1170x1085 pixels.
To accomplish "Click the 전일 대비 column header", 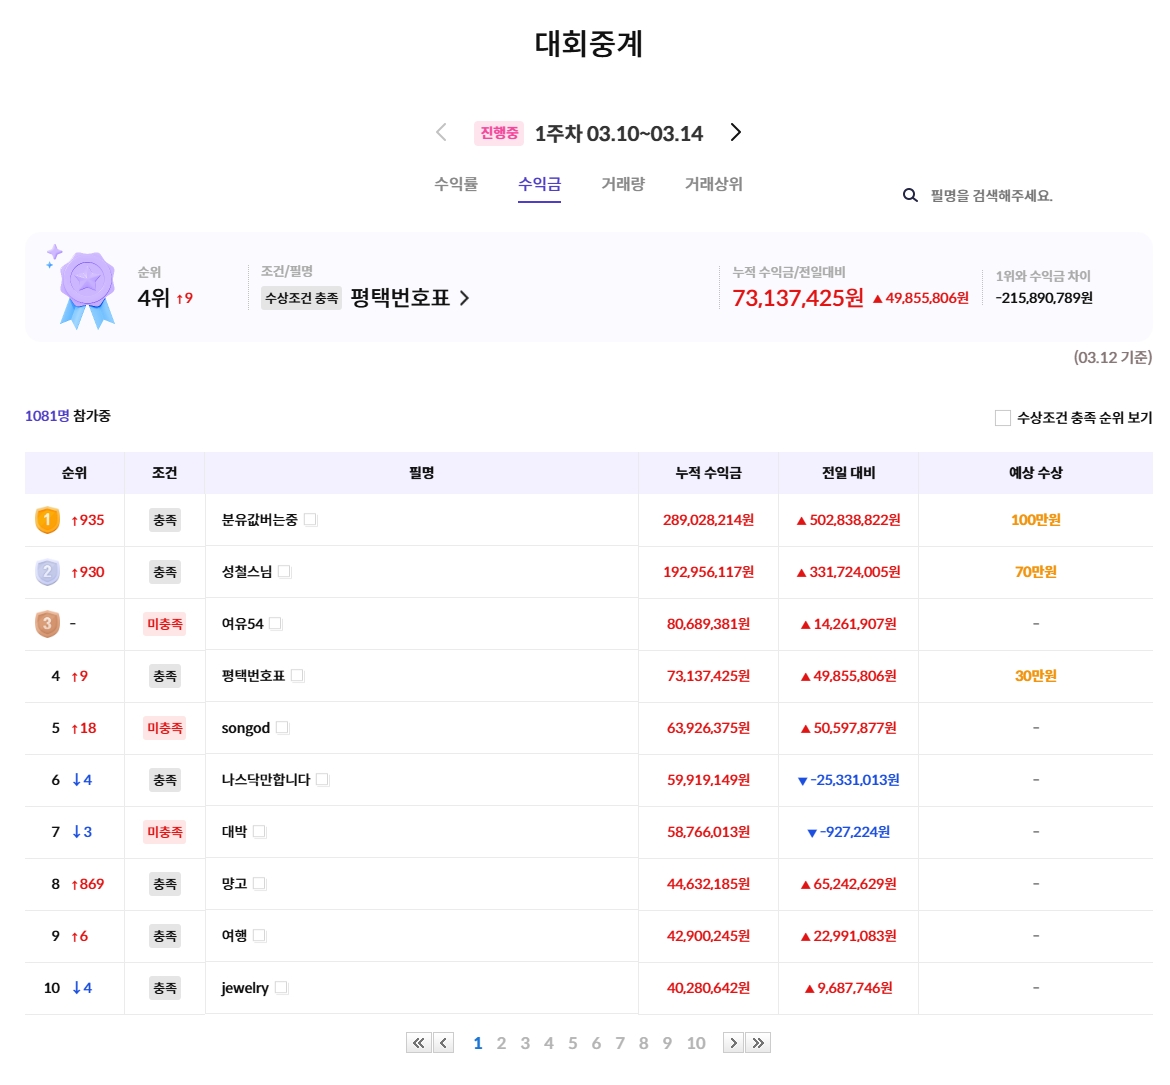I will 848,473.
